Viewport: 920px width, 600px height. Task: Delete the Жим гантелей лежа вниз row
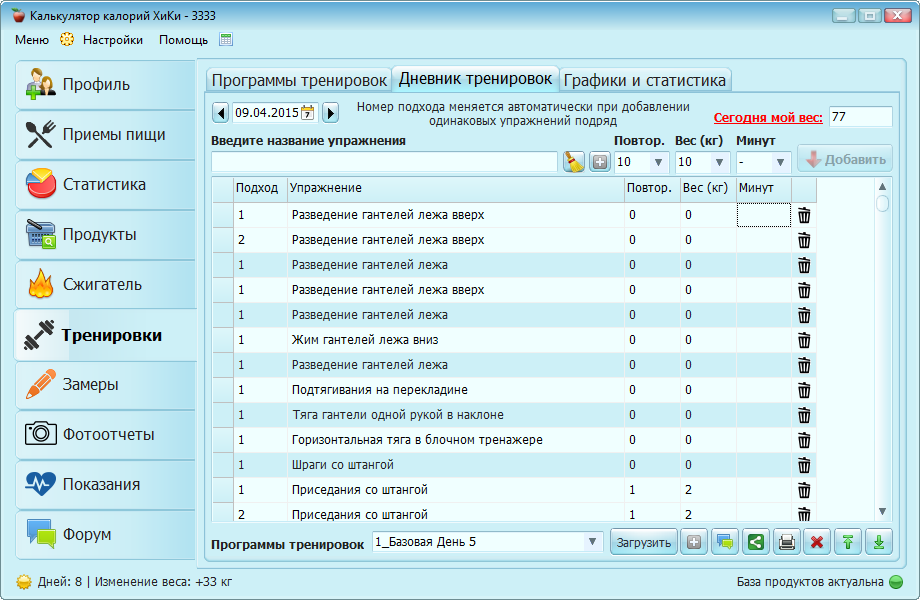[804, 340]
